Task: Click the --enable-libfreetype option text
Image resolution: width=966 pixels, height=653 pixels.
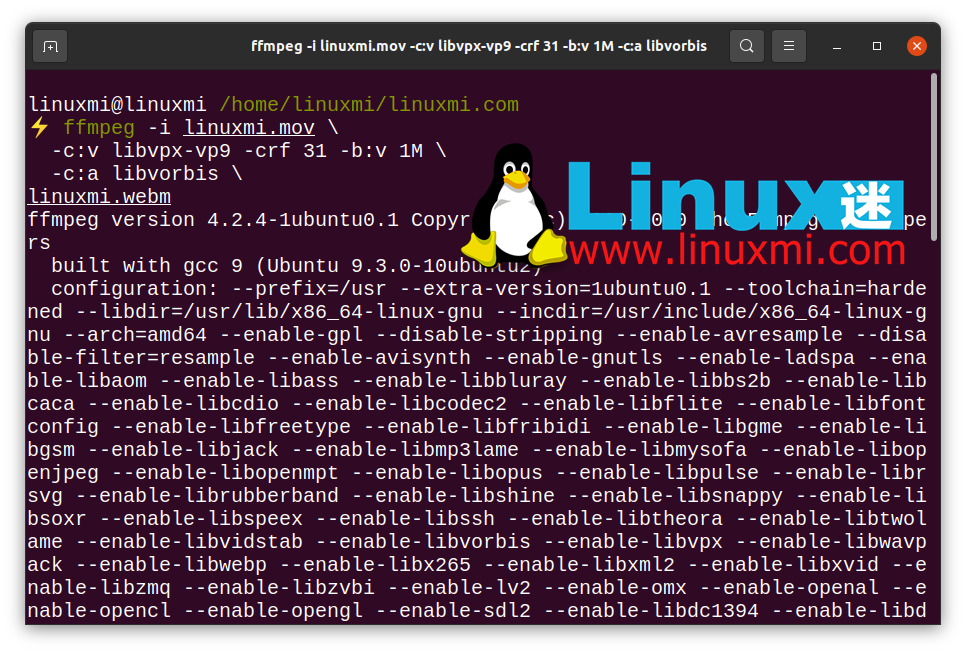Action: [x=231, y=427]
